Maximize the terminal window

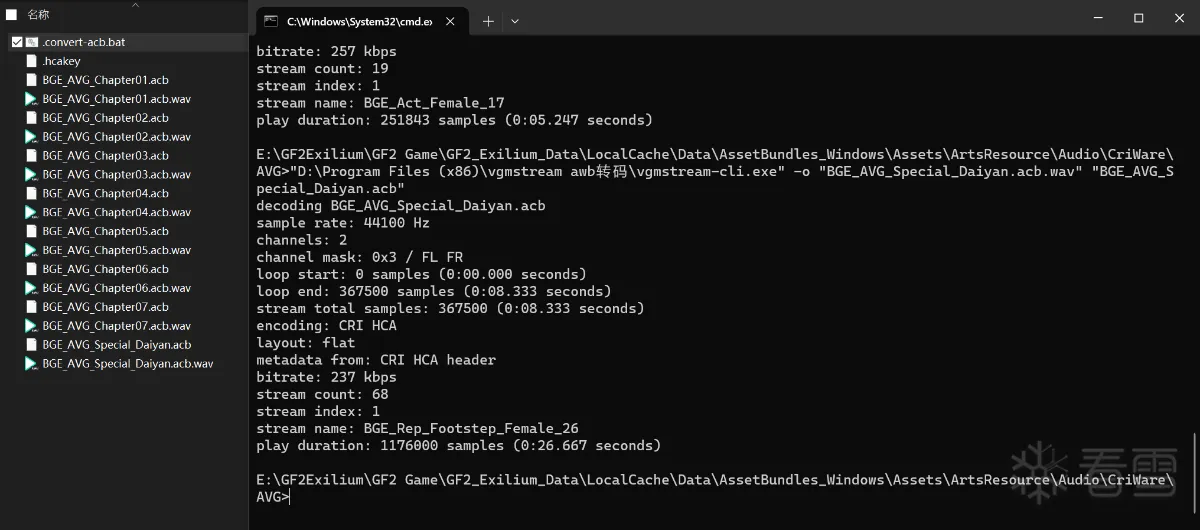(x=1138, y=18)
